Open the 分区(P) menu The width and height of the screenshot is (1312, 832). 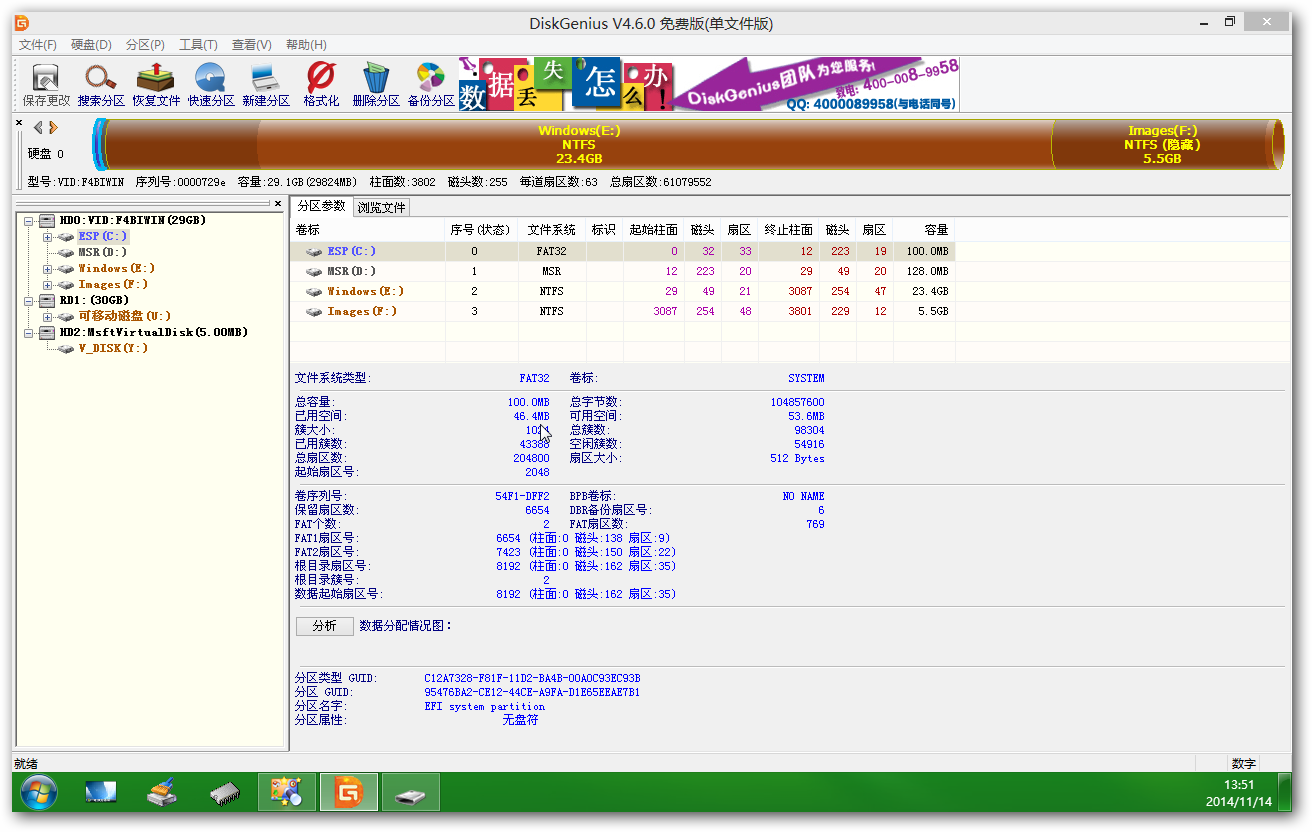click(x=145, y=45)
